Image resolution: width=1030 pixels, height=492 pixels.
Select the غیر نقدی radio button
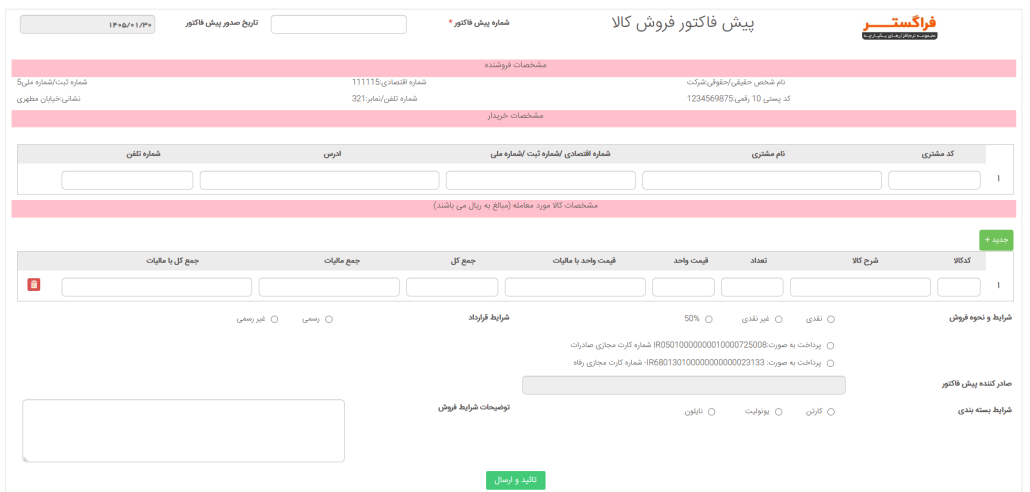point(778,319)
